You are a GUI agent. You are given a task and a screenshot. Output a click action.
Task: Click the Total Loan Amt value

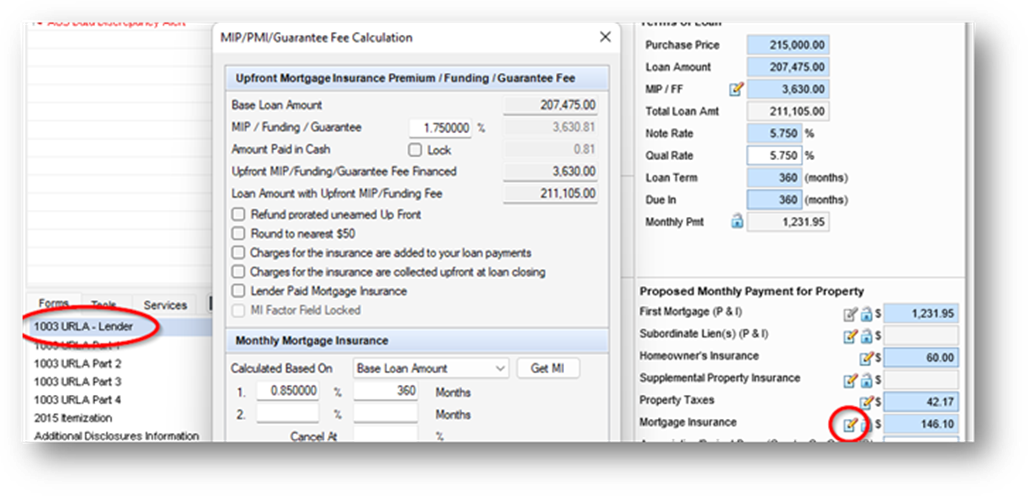click(788, 111)
